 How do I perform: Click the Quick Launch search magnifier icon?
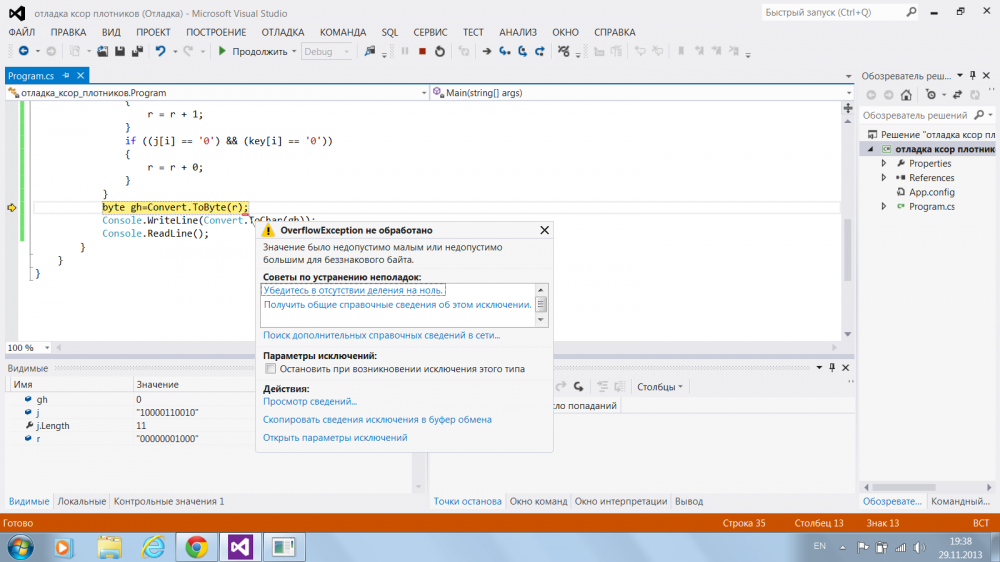[x=911, y=12]
